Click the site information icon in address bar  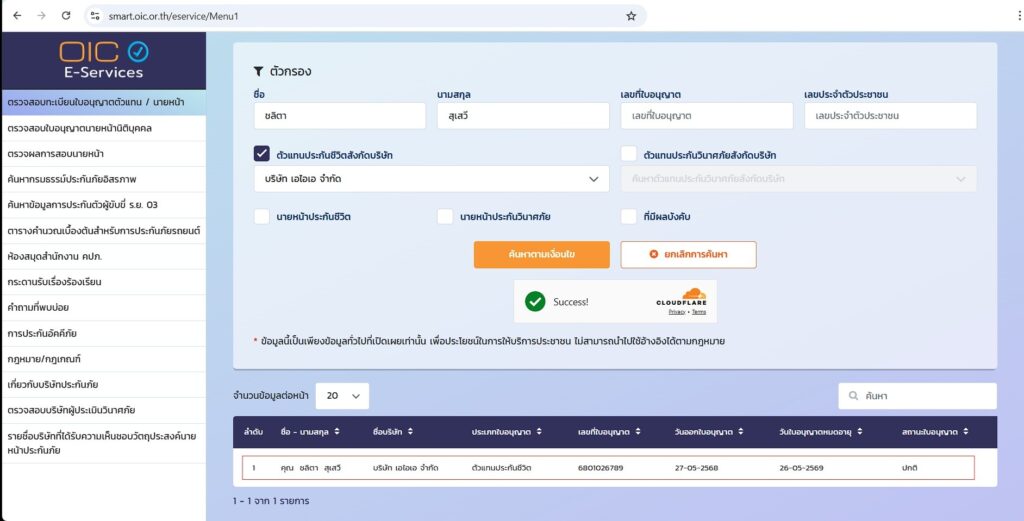click(x=95, y=16)
